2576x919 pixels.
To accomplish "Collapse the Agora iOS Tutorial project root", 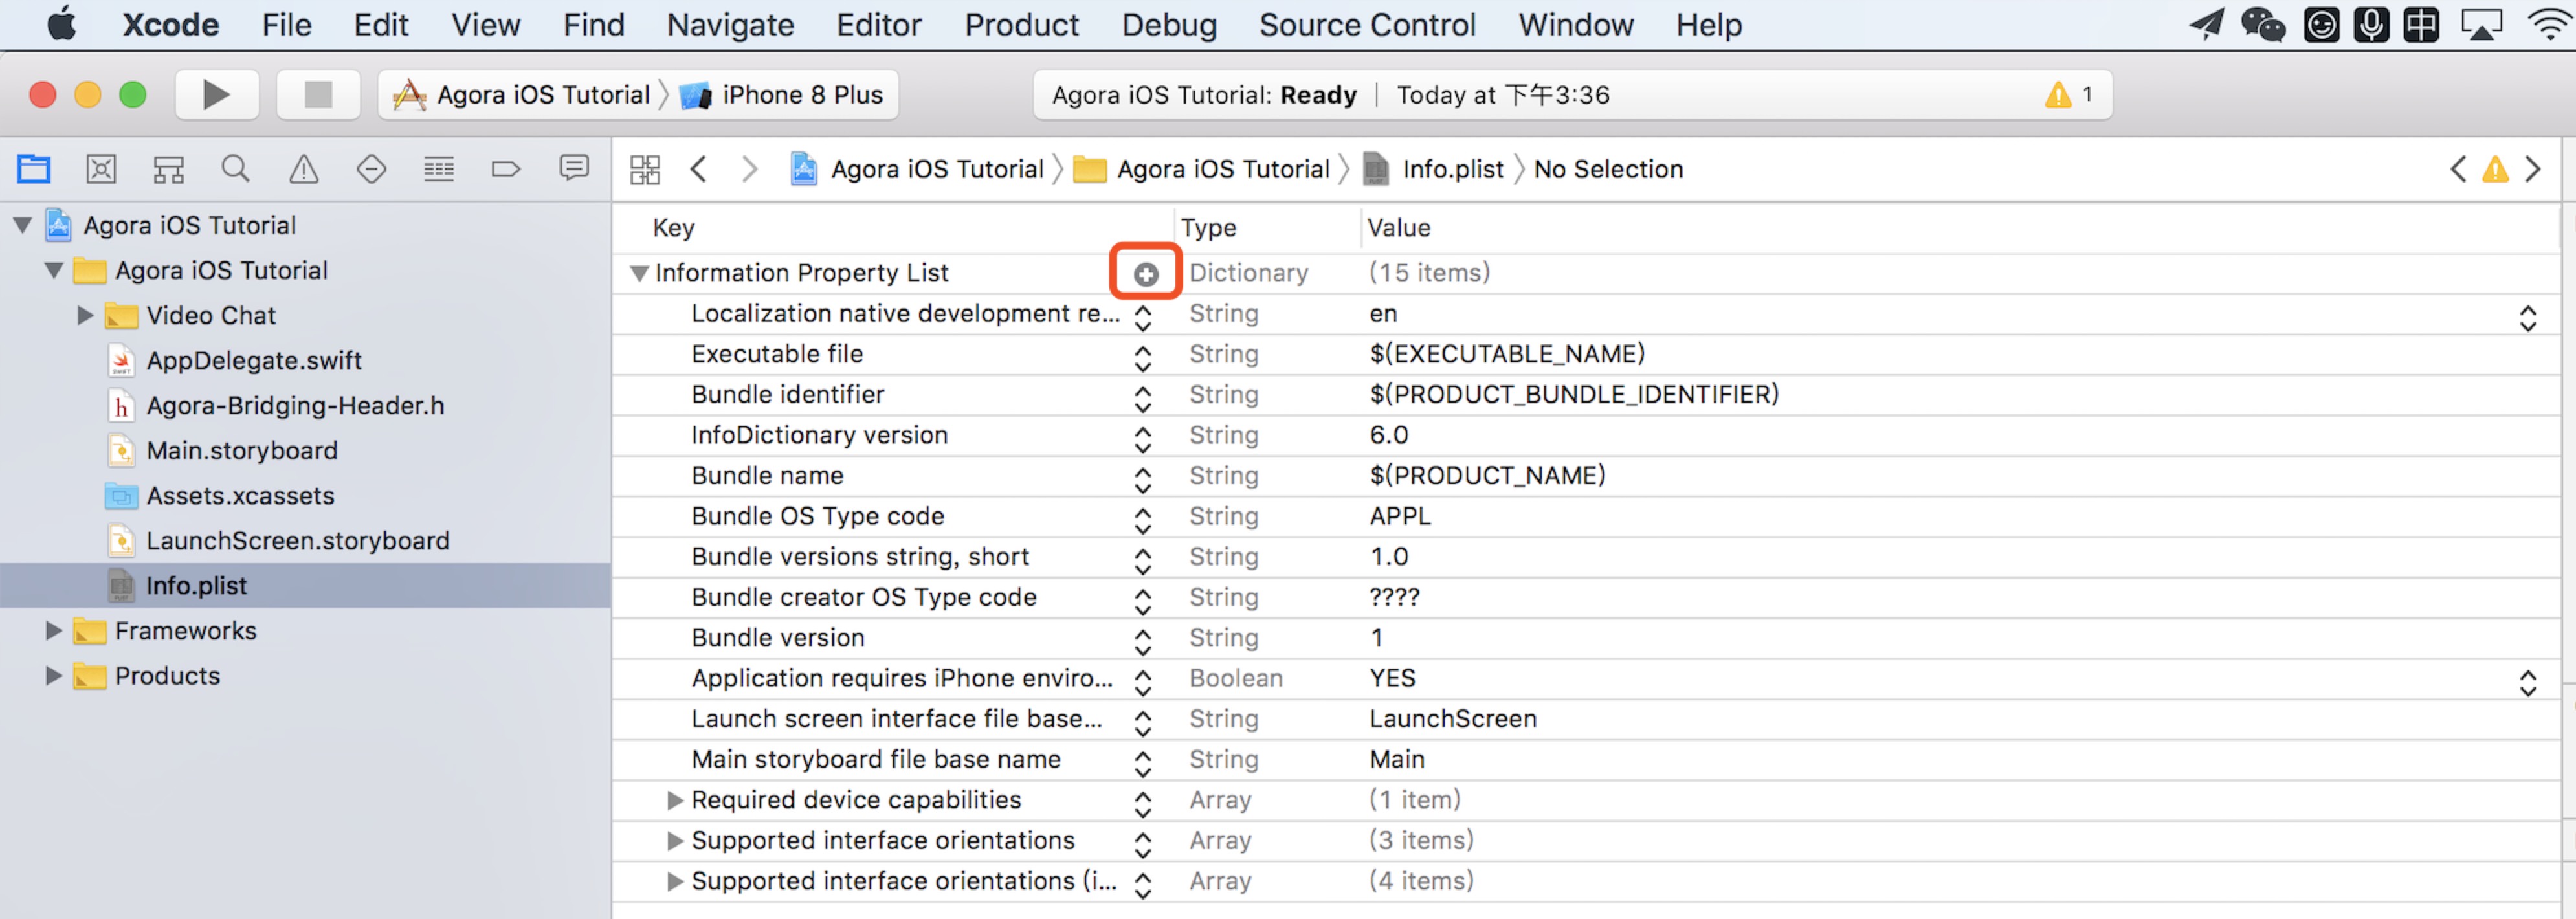I will [22, 225].
